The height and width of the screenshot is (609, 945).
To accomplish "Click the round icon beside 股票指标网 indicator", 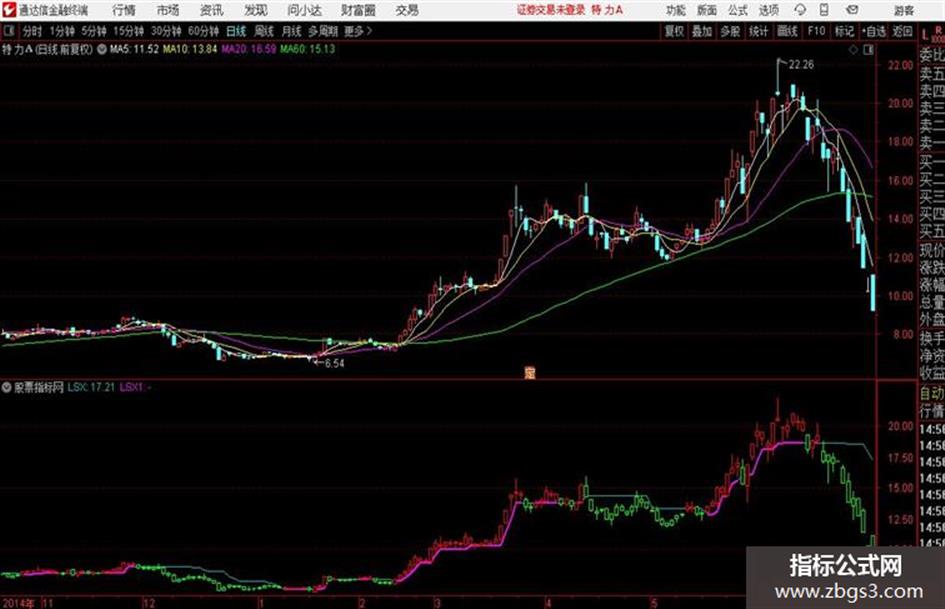I will [x=7, y=387].
